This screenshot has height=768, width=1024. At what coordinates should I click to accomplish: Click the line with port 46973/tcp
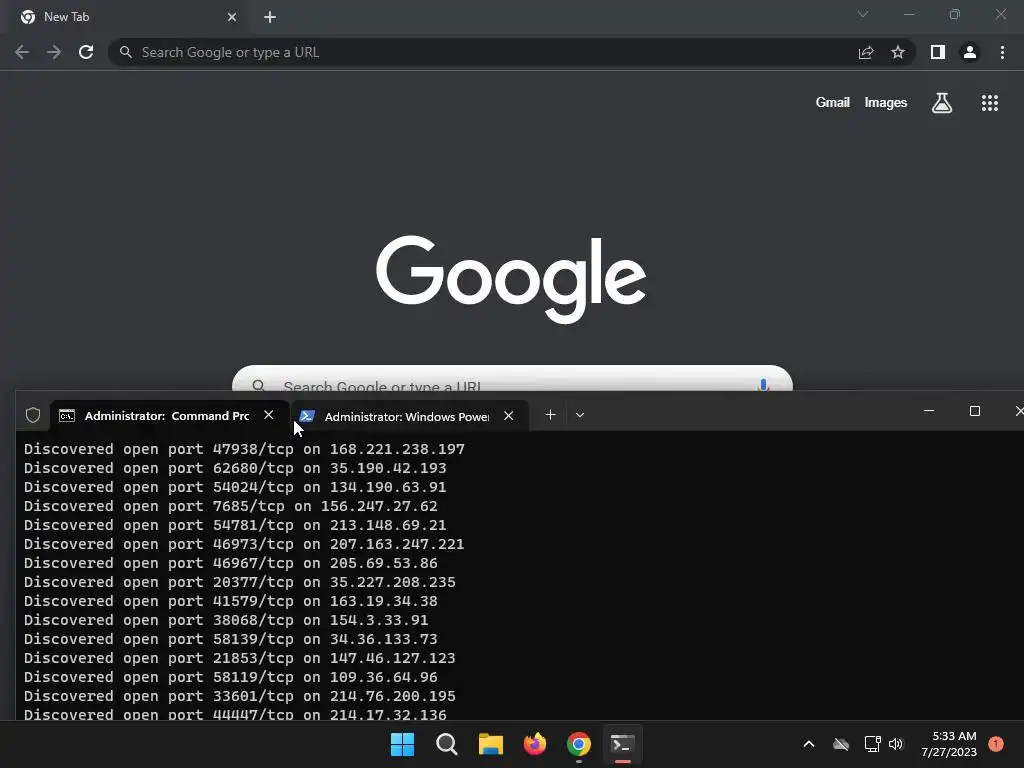[244, 544]
